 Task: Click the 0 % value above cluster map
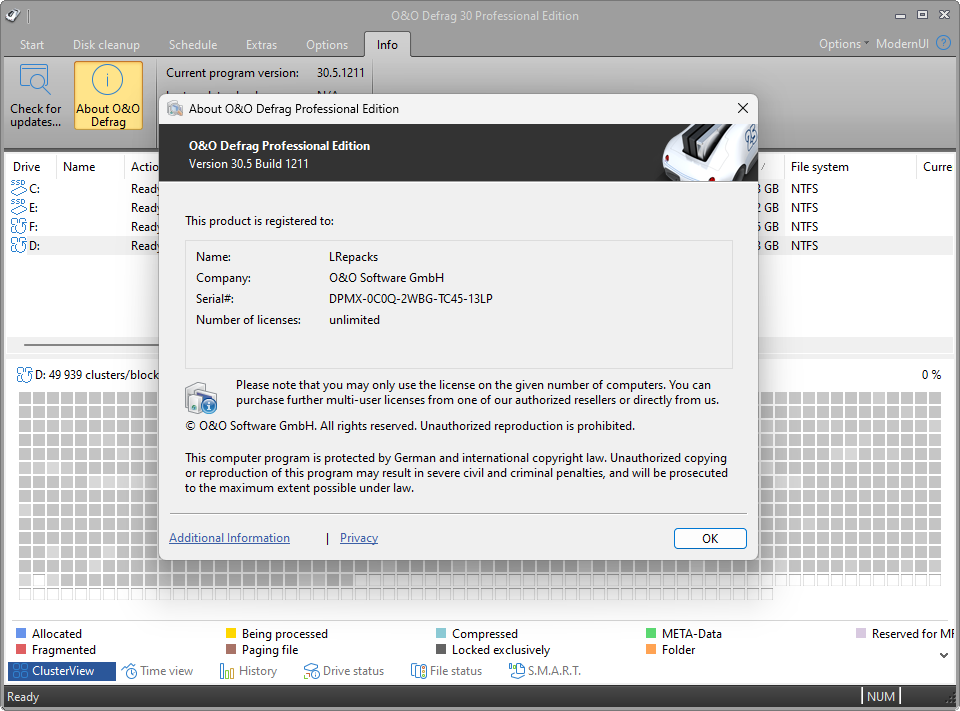tap(931, 374)
